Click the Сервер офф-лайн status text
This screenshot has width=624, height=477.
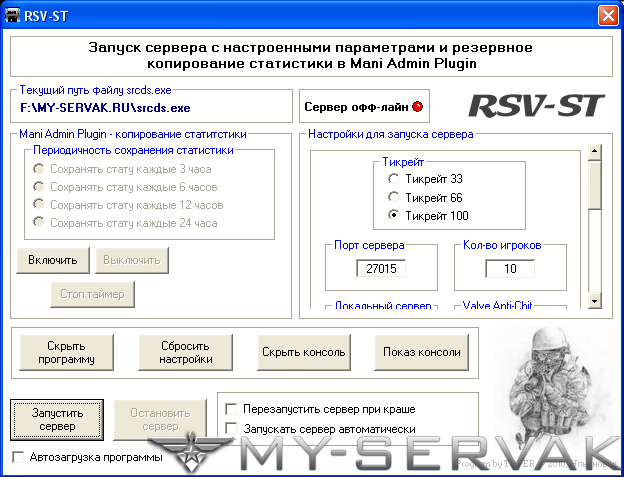356,107
